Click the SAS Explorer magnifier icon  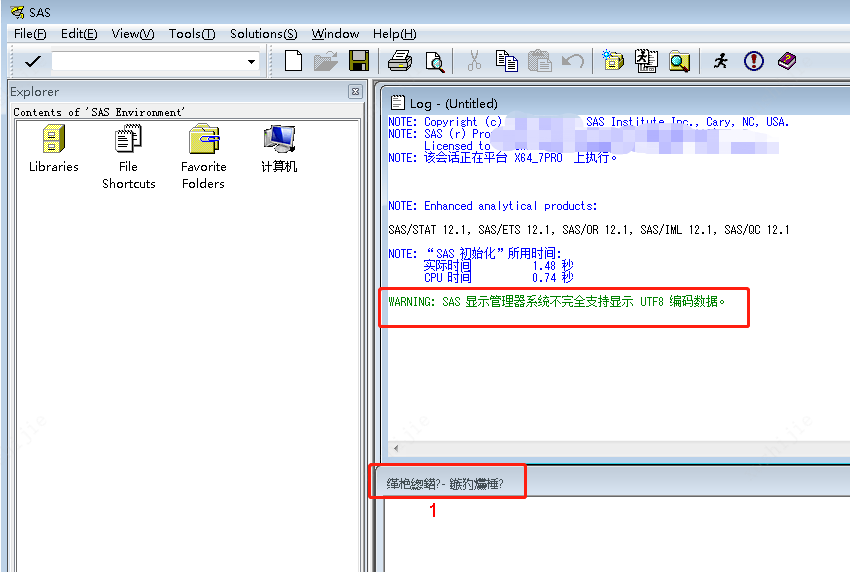679,61
